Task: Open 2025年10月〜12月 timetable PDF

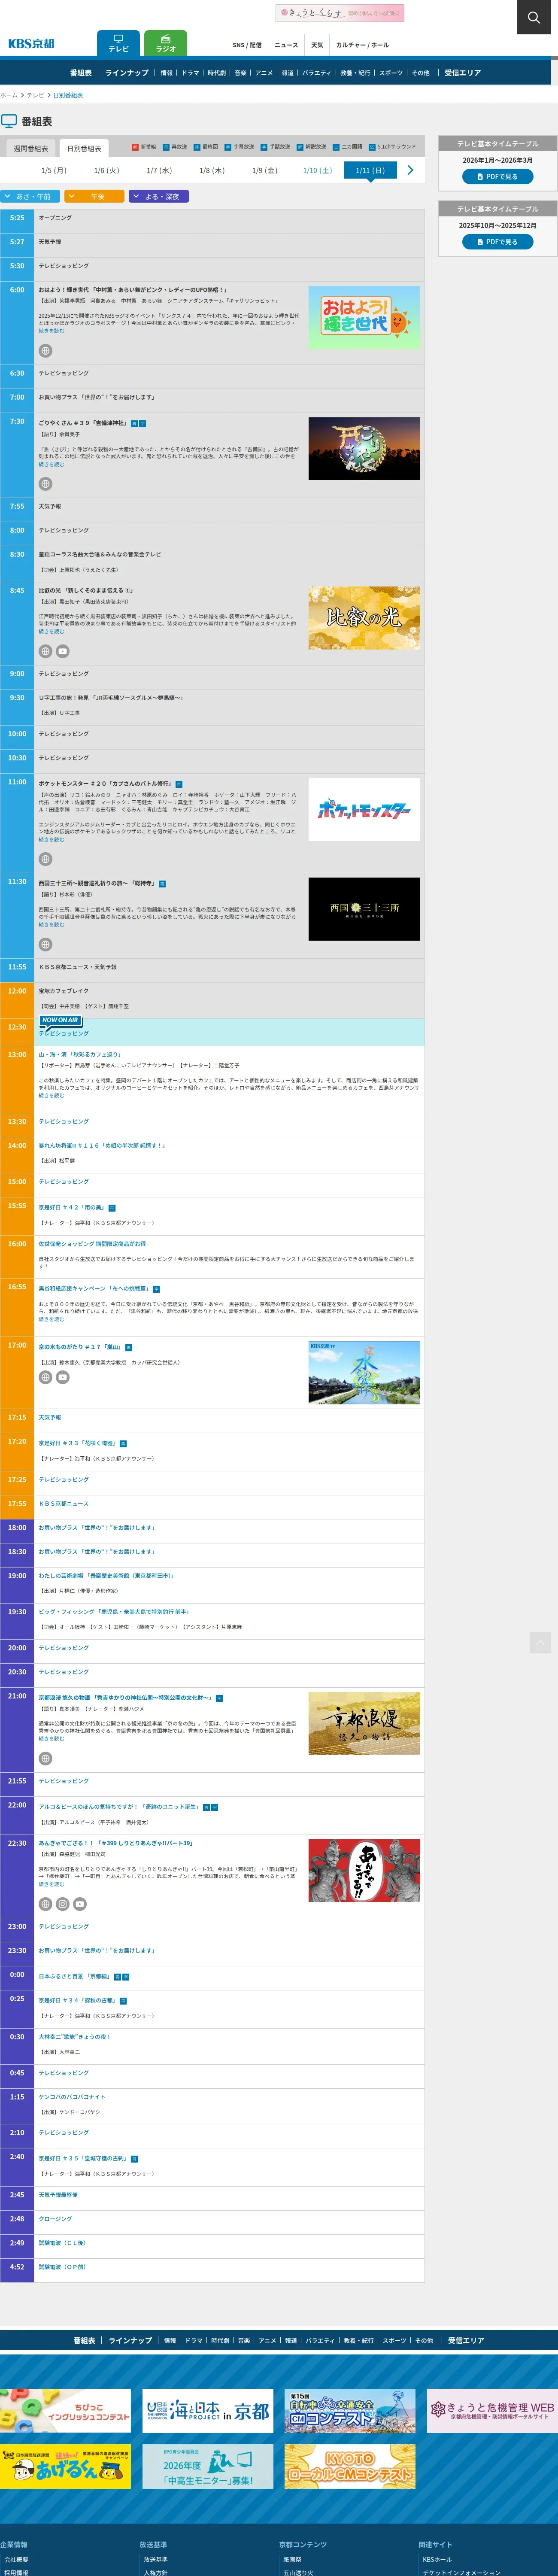Action: click(x=497, y=242)
